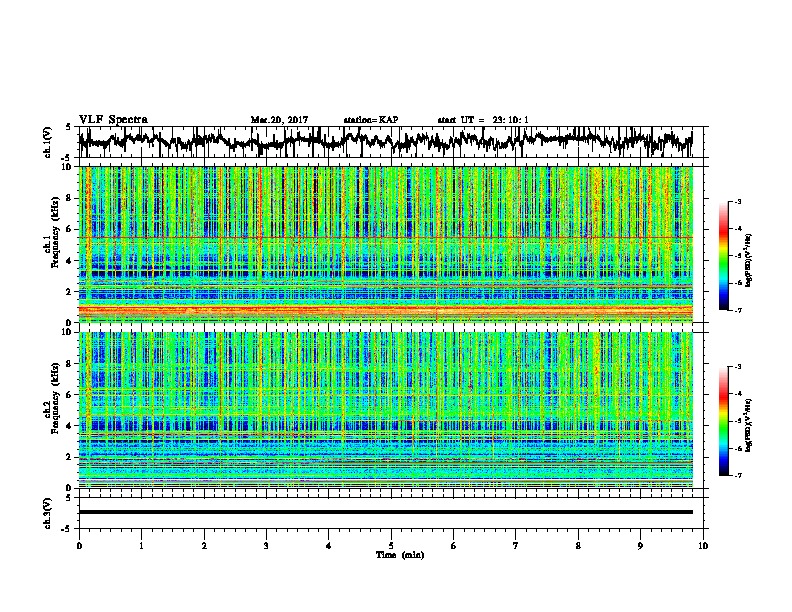792x612 pixels.
Task: Click time axis tick label "4"
Action: click(x=329, y=546)
